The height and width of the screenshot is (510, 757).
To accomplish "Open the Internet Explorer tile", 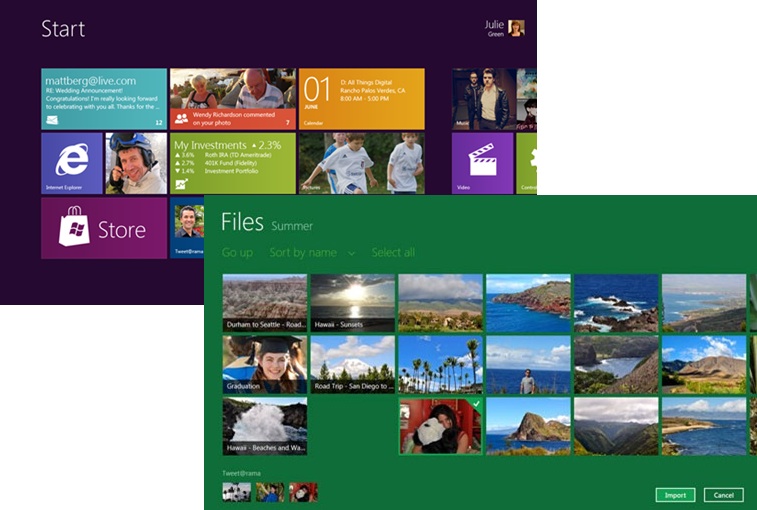I will pos(72,163).
